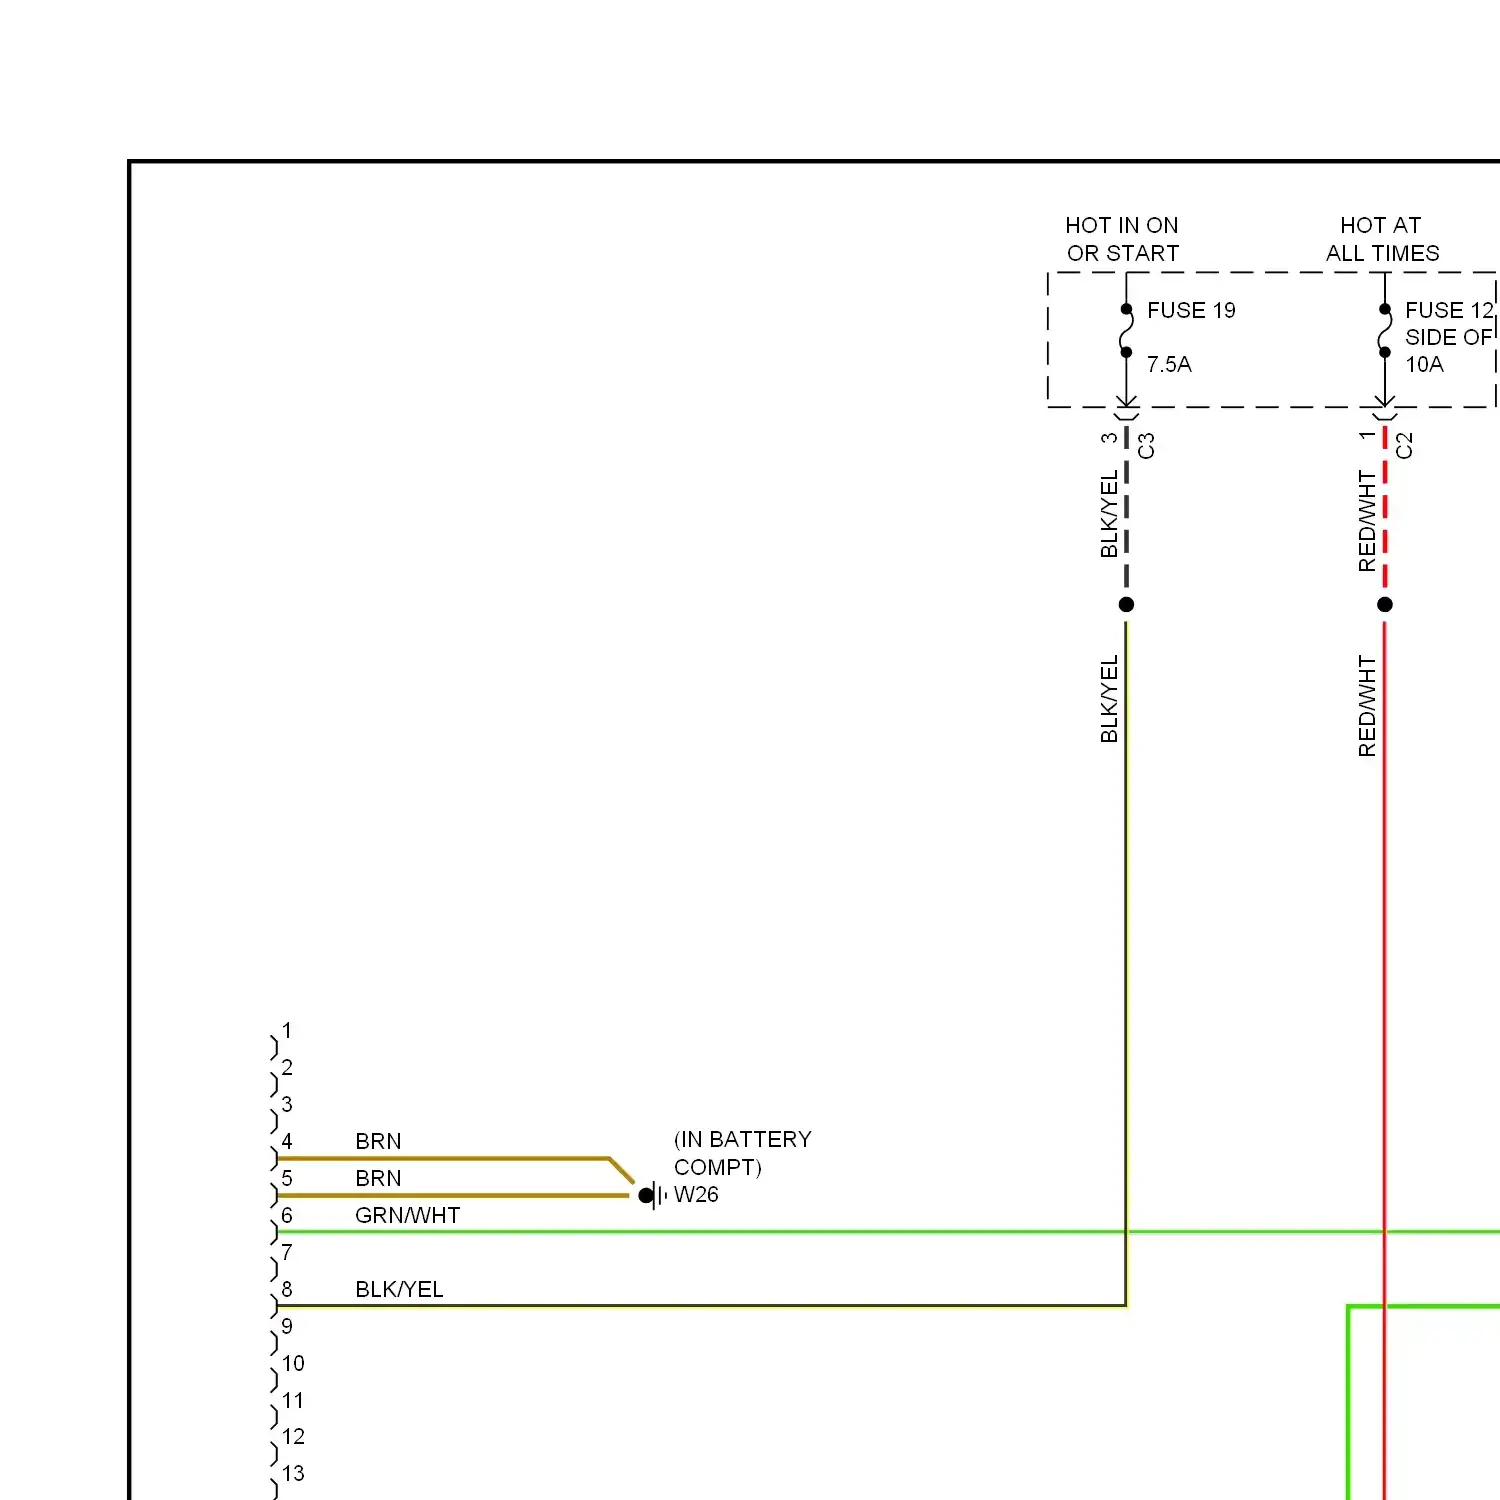This screenshot has height=1500, width=1500.
Task: Click the "C3" connector label
Action: pos(1146,445)
